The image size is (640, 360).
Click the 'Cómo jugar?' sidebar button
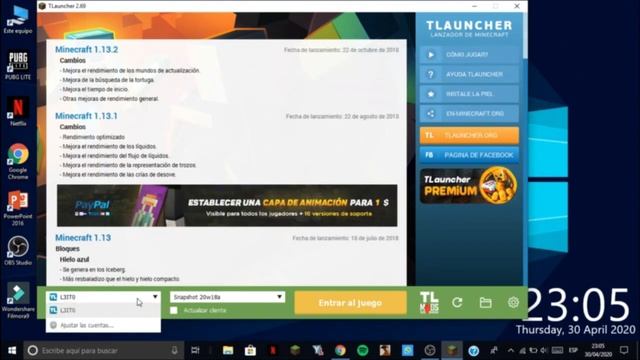469,55
